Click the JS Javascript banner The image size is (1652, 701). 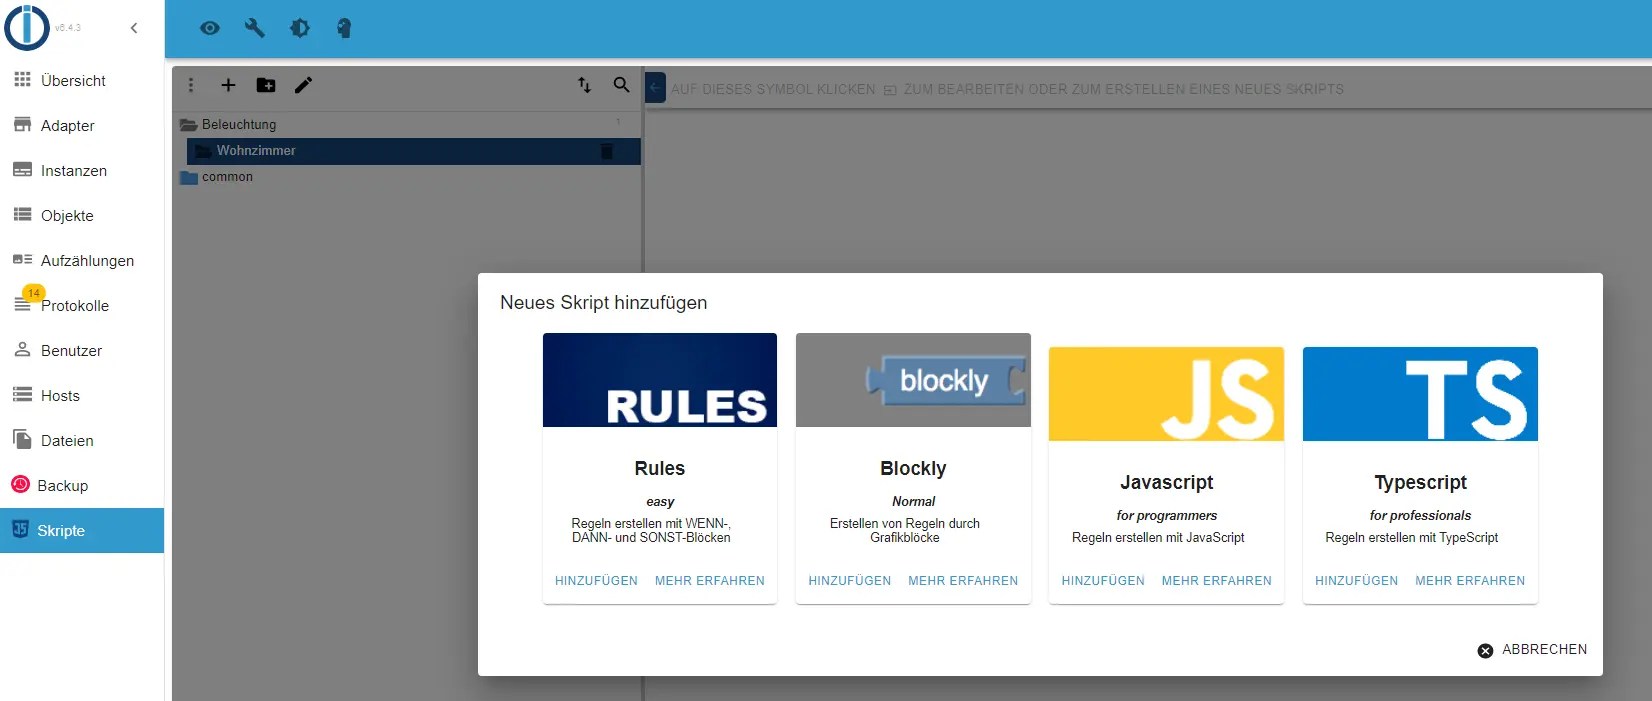[1166, 394]
